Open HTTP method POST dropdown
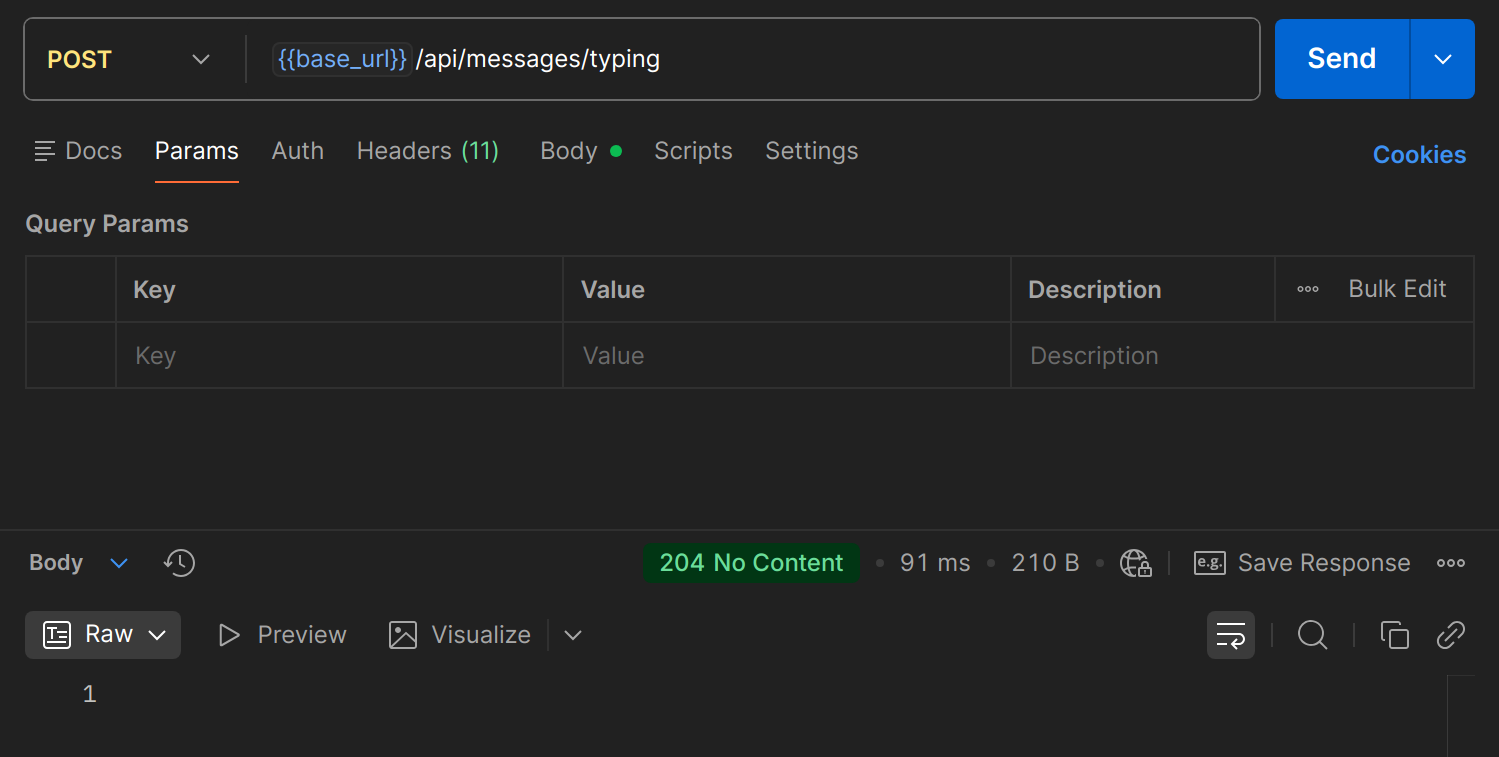 [x=129, y=59]
